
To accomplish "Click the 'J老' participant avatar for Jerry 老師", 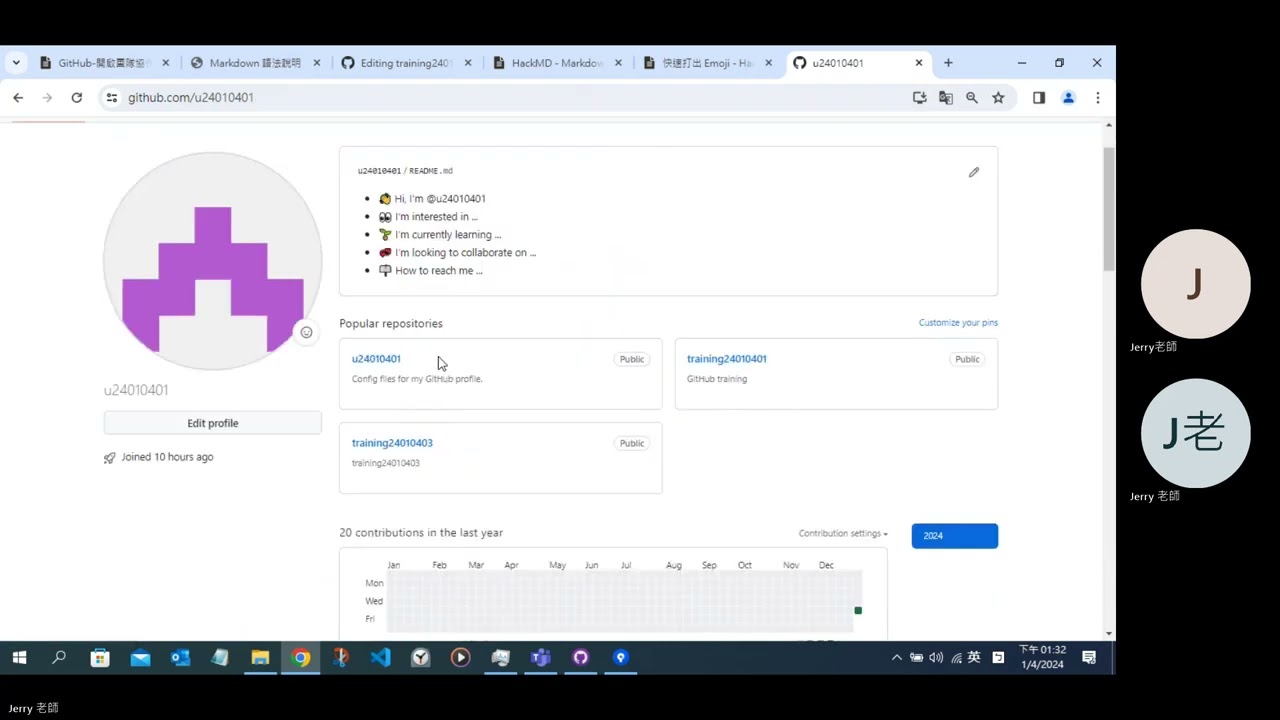I will pos(1195,433).
